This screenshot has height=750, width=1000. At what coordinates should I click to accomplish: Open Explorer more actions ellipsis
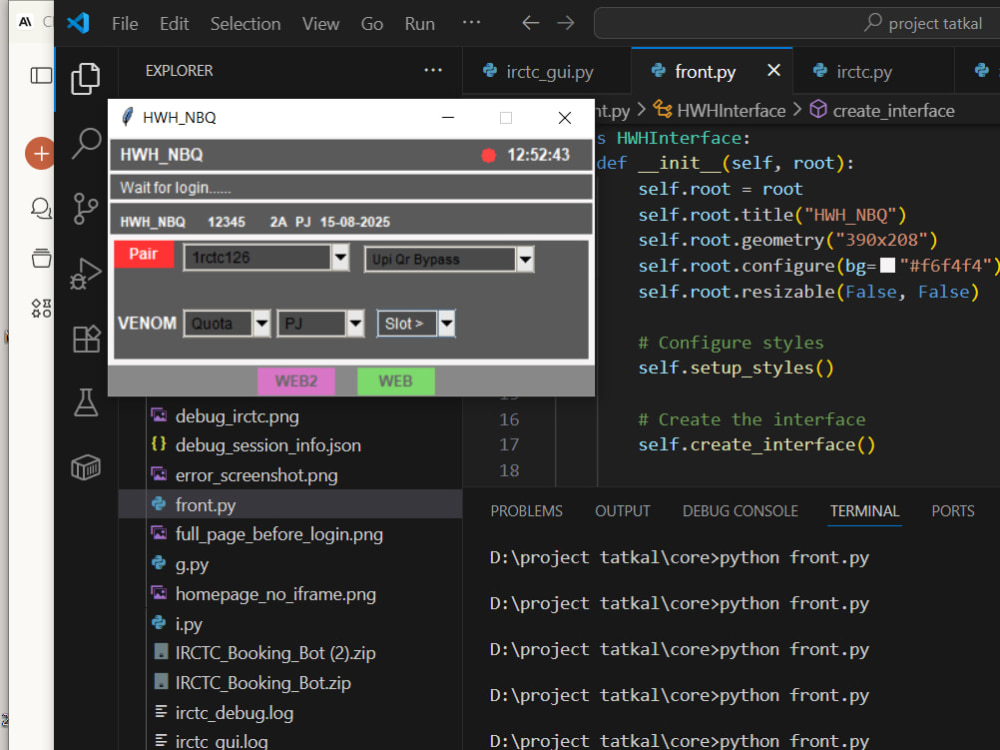pyautogui.click(x=433, y=70)
